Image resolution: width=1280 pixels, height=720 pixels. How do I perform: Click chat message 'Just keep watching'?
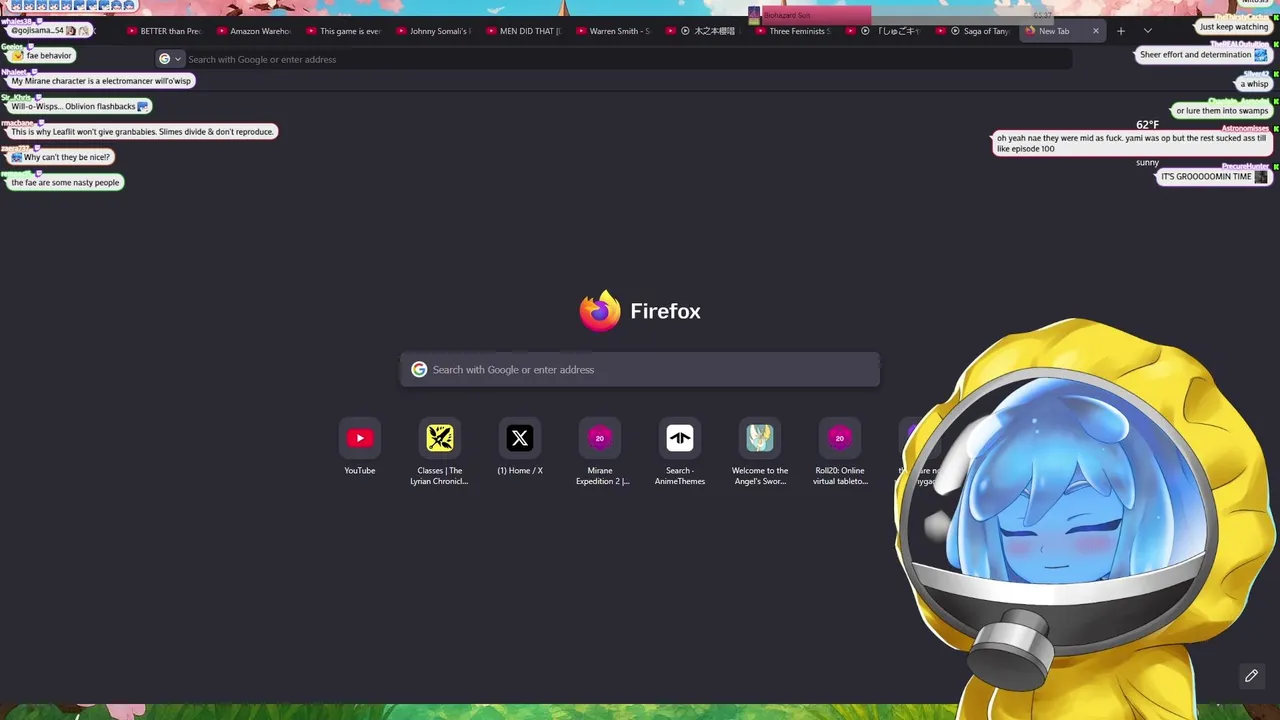click(x=1234, y=27)
